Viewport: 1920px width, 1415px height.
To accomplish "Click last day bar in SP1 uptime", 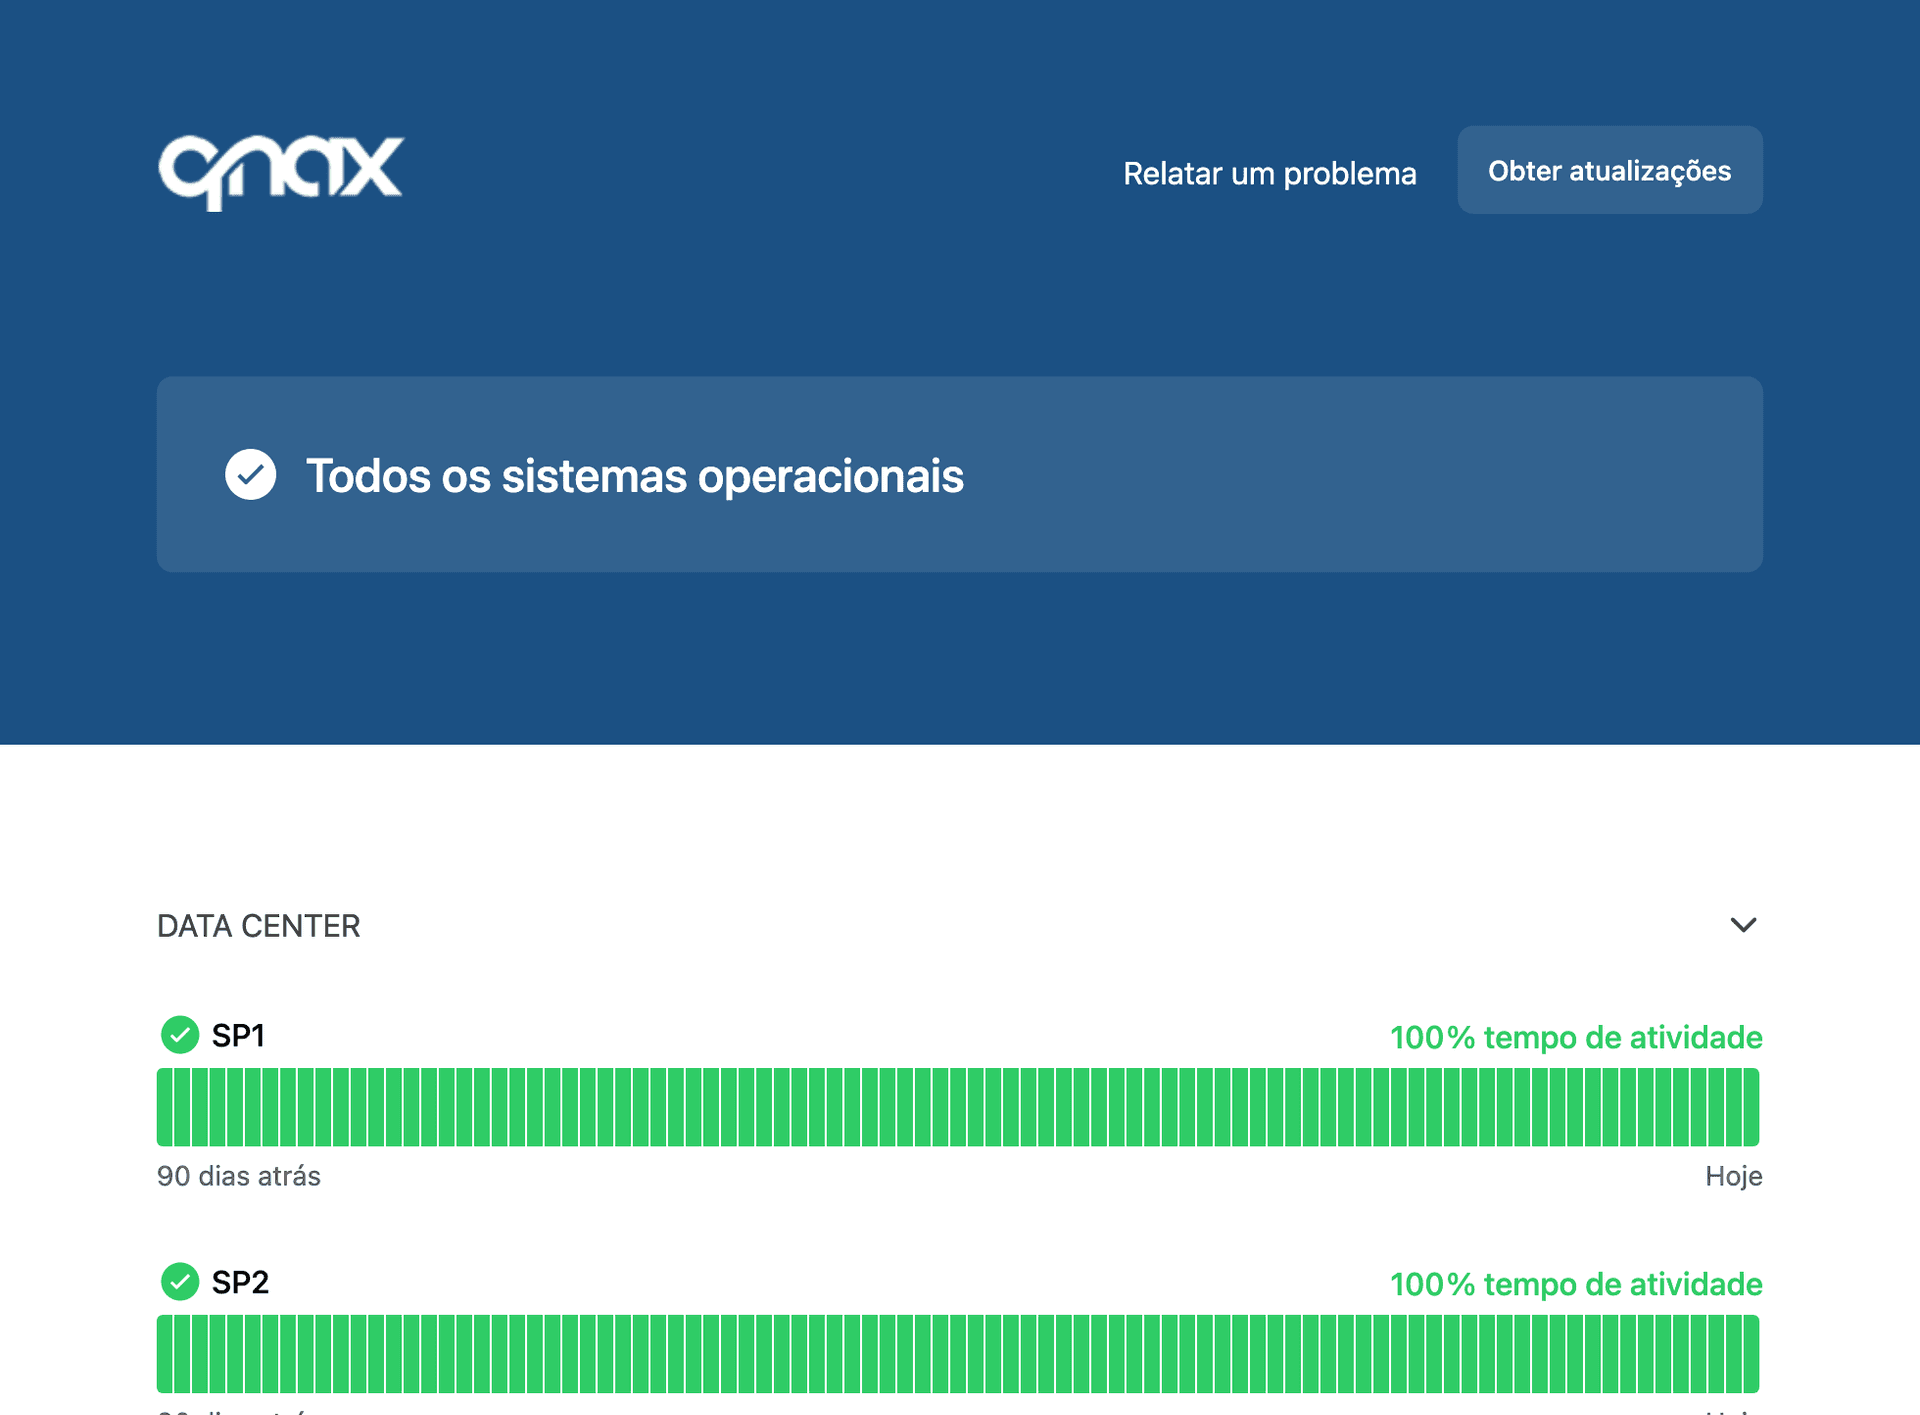I will click(x=1751, y=1107).
